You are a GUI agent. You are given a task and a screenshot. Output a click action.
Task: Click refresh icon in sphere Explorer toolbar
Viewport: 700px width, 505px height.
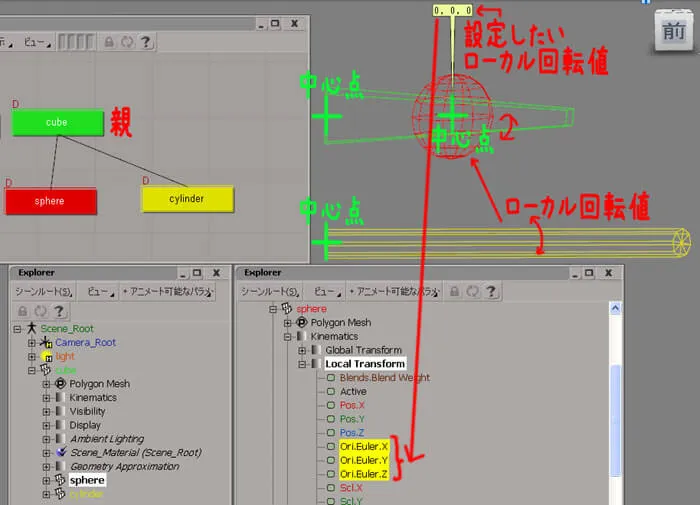(472, 292)
